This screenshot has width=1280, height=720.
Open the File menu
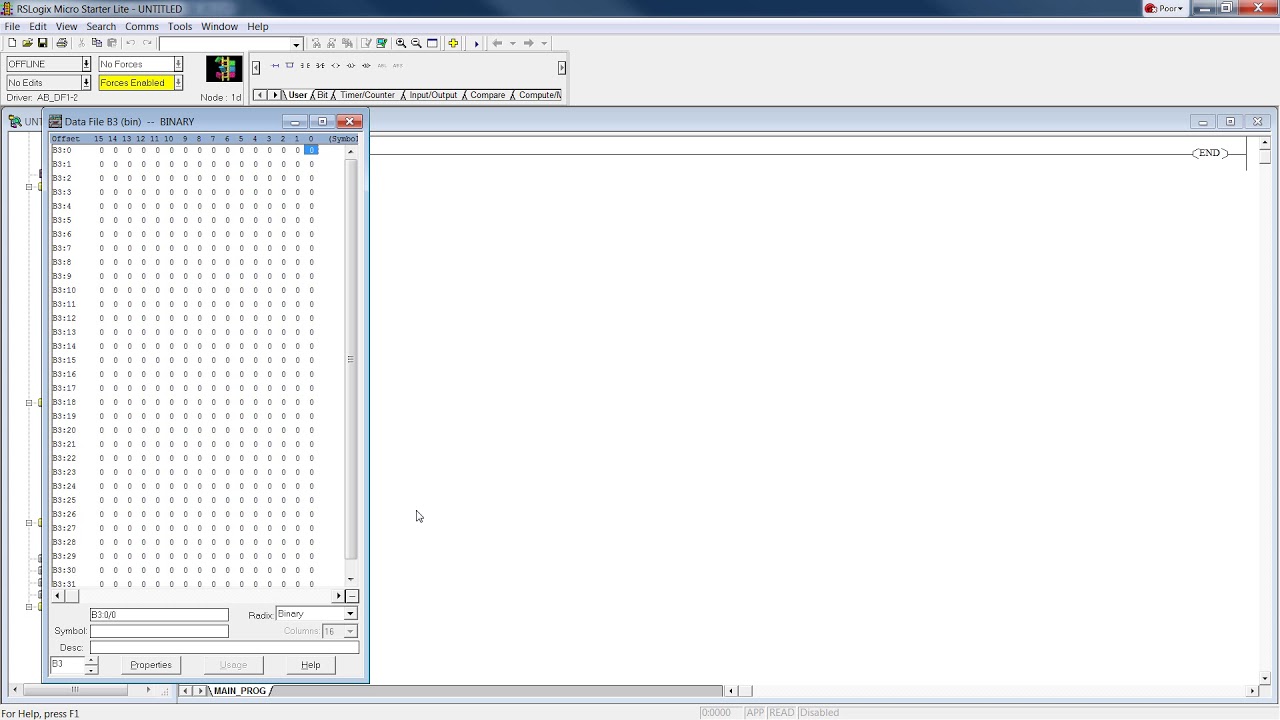(12, 26)
